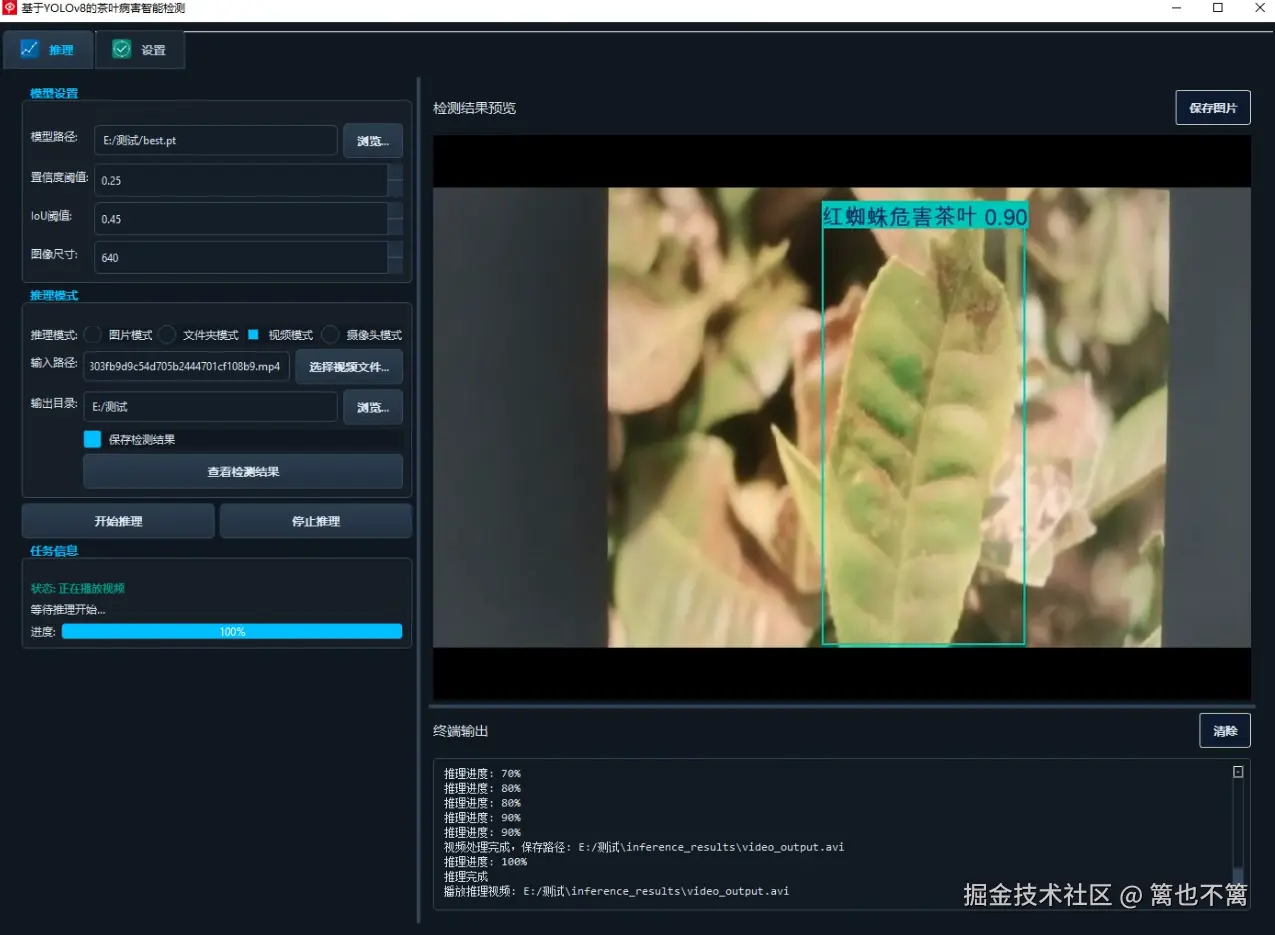
Task: Open the 设置 tab
Action: point(140,49)
